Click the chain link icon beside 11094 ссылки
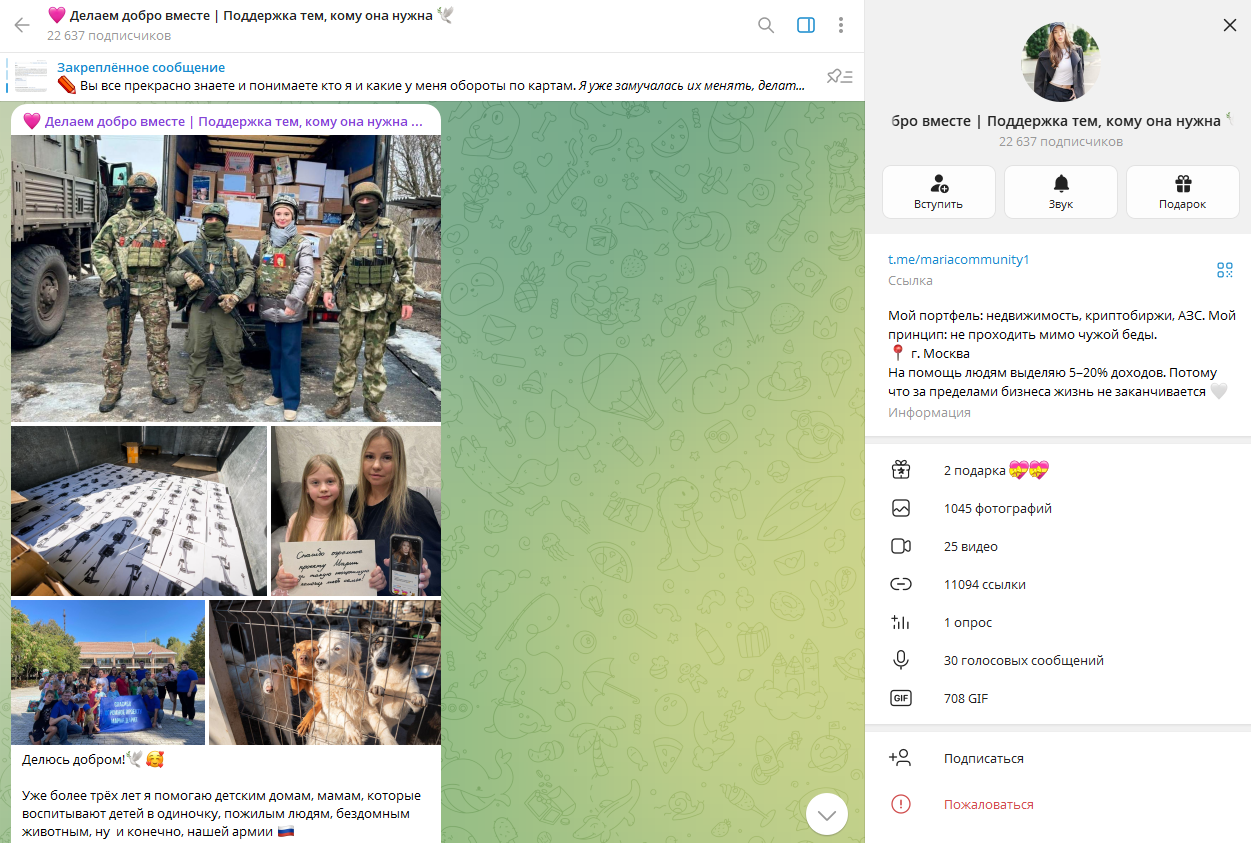1251x843 pixels. (x=901, y=584)
